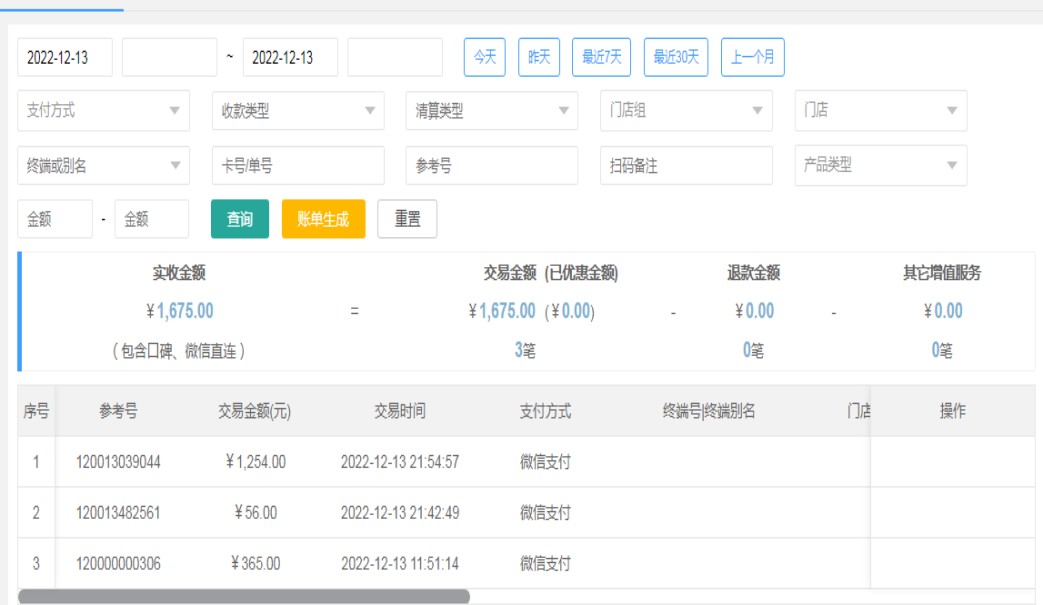Open the 产品类型 dropdown
The width and height of the screenshot is (1043, 605).
click(x=880, y=166)
